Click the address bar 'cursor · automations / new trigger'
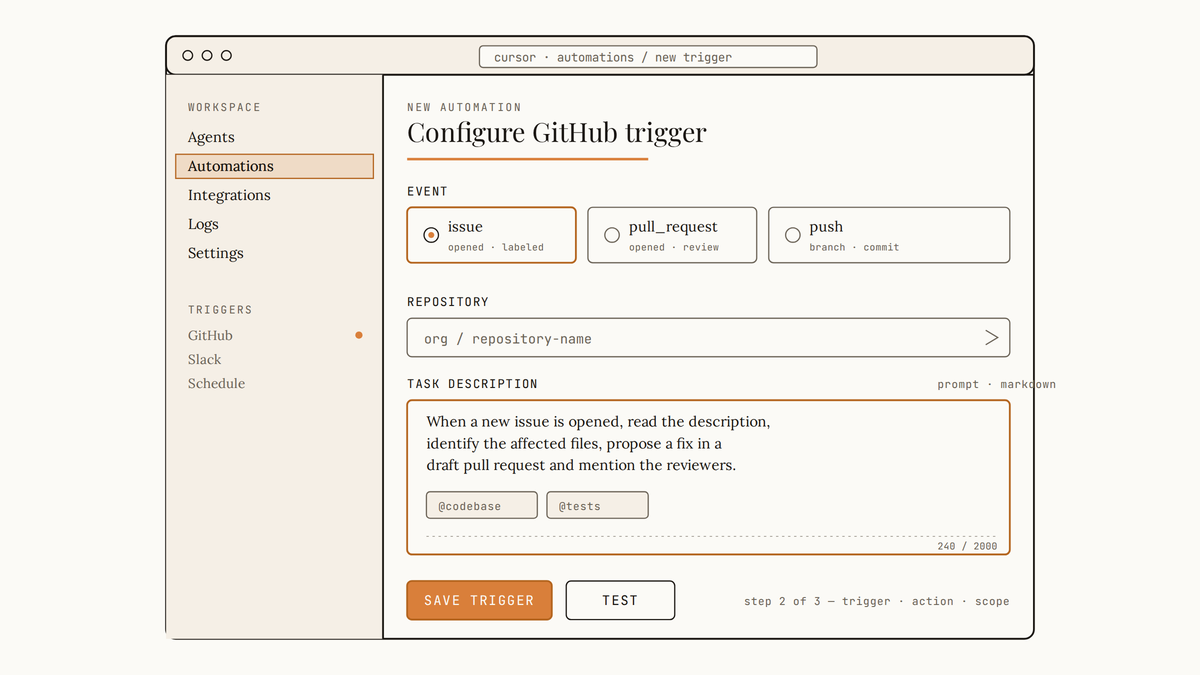Screen dimensions: 1200x675 [648, 57]
